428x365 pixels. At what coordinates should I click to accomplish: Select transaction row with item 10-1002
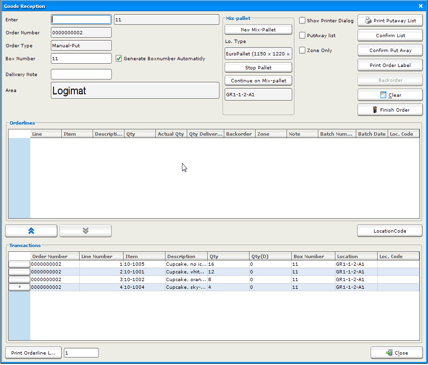click(x=214, y=279)
